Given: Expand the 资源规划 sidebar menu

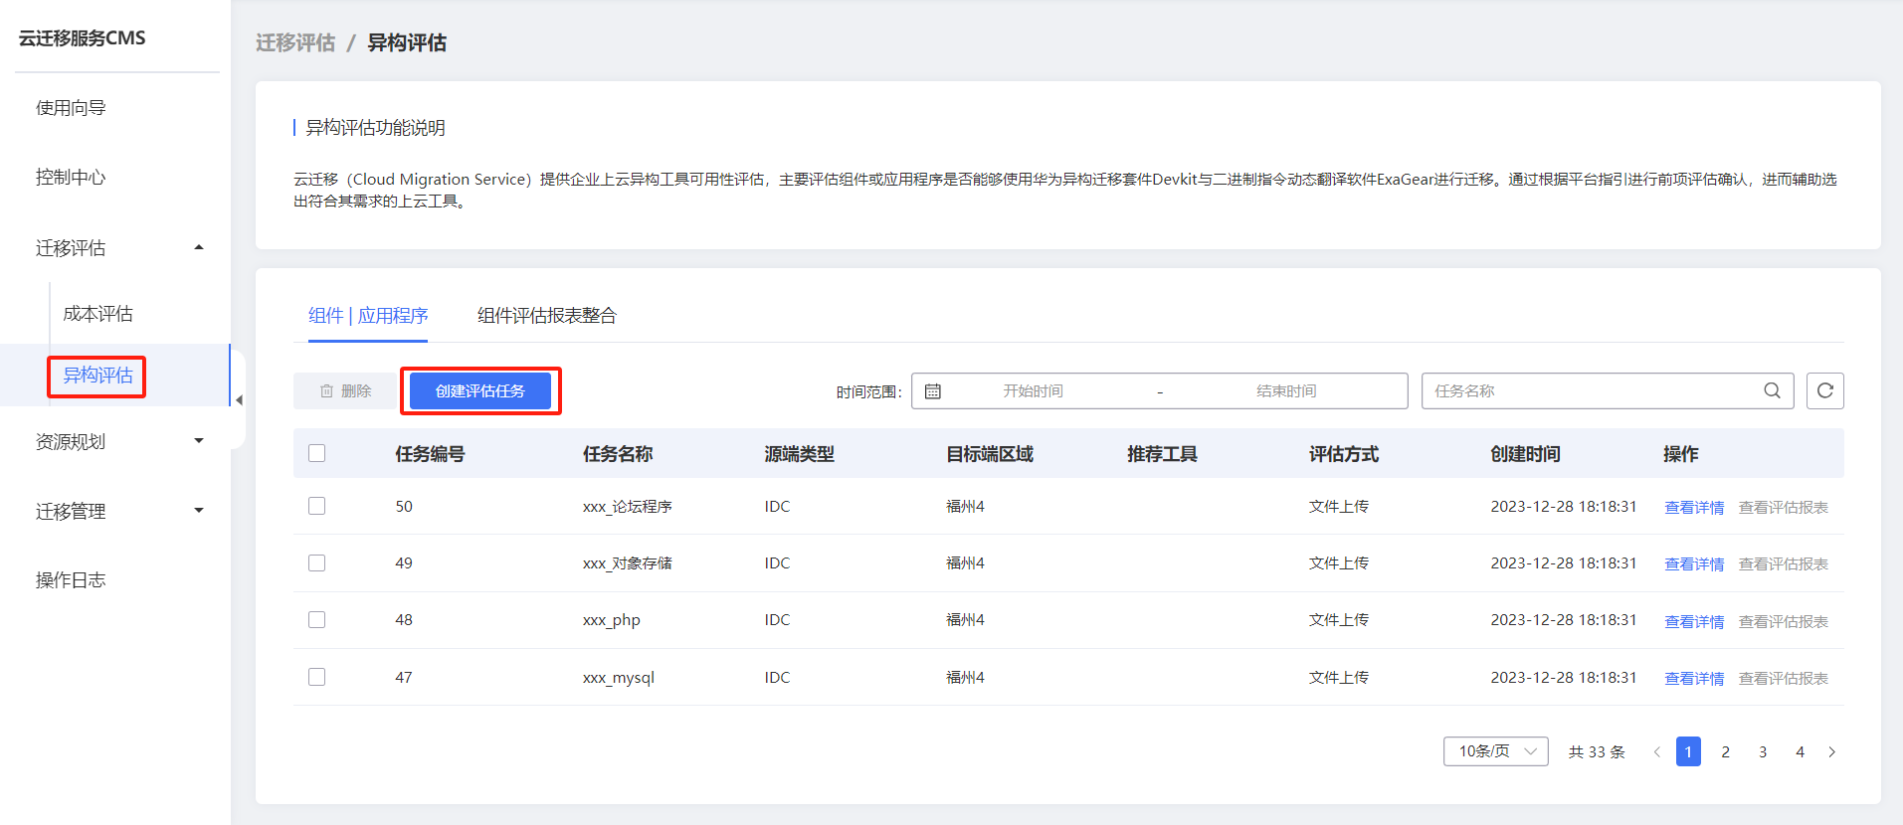Looking at the screenshot, I should [199, 441].
